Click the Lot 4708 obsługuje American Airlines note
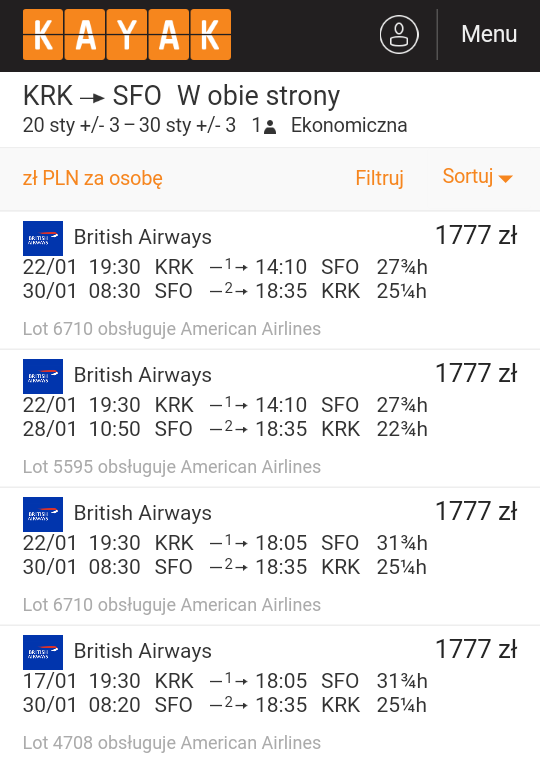 pos(172,743)
